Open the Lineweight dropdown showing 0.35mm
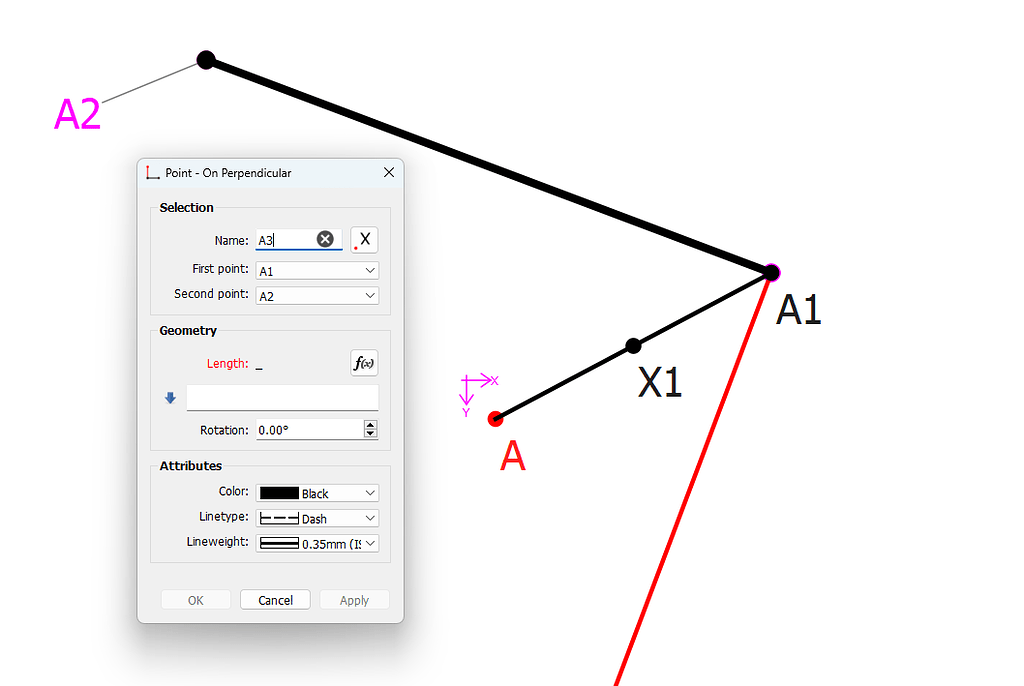 (x=317, y=543)
